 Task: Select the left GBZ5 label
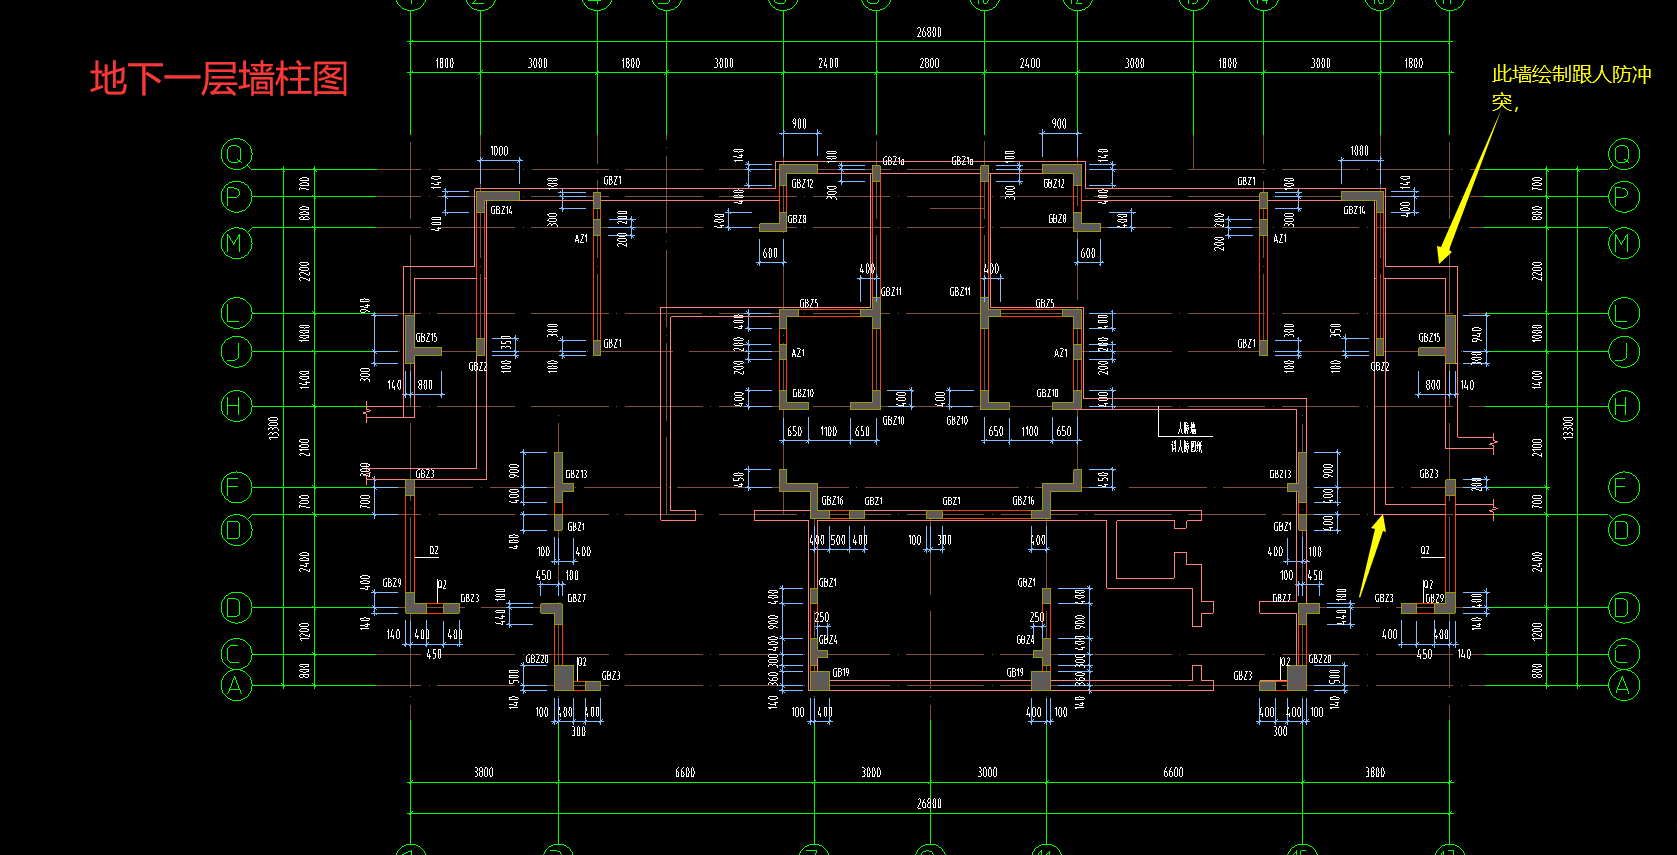(809, 304)
